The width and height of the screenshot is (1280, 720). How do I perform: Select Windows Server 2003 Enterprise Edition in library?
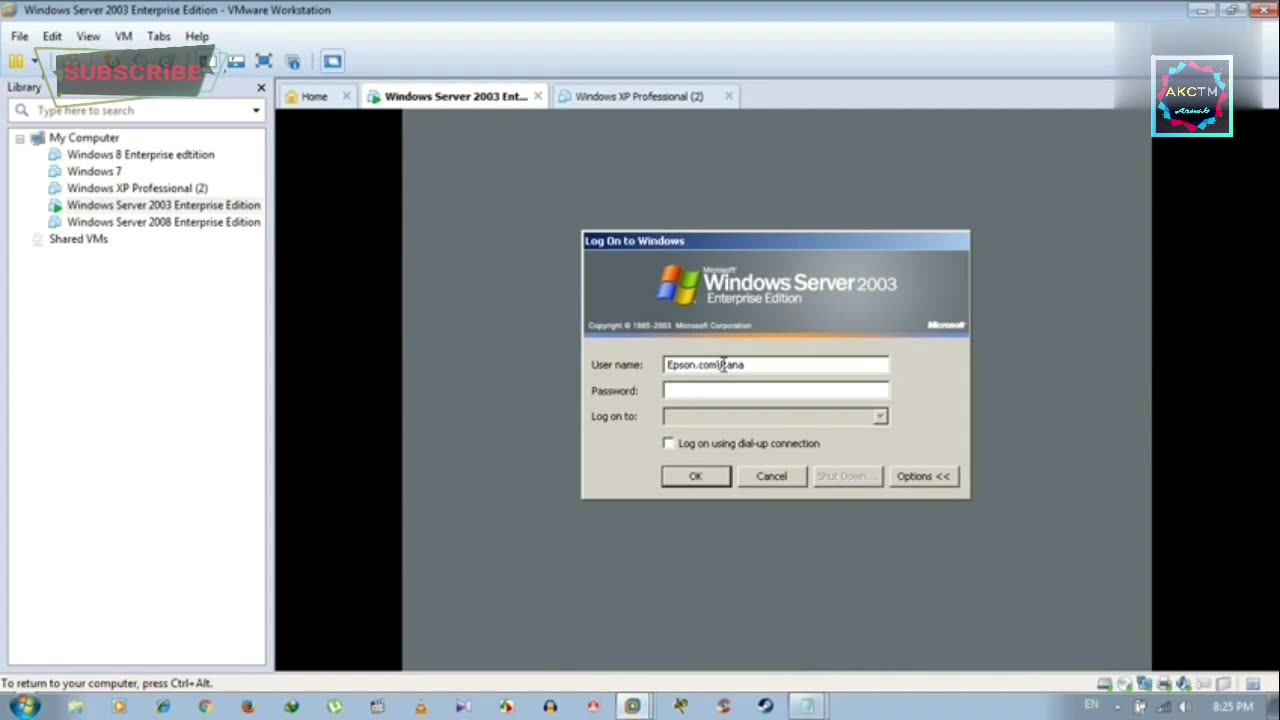[163, 205]
